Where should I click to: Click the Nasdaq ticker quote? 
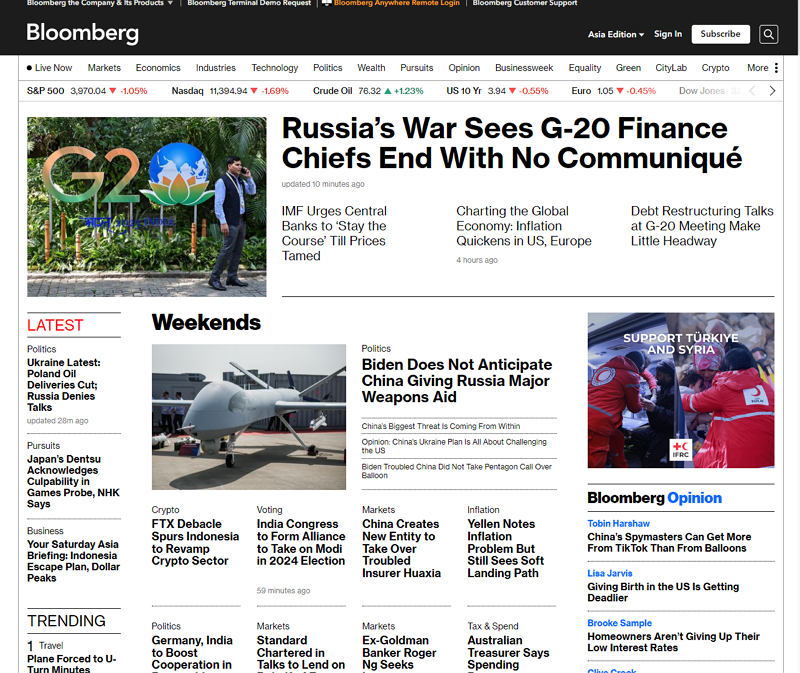coord(230,91)
